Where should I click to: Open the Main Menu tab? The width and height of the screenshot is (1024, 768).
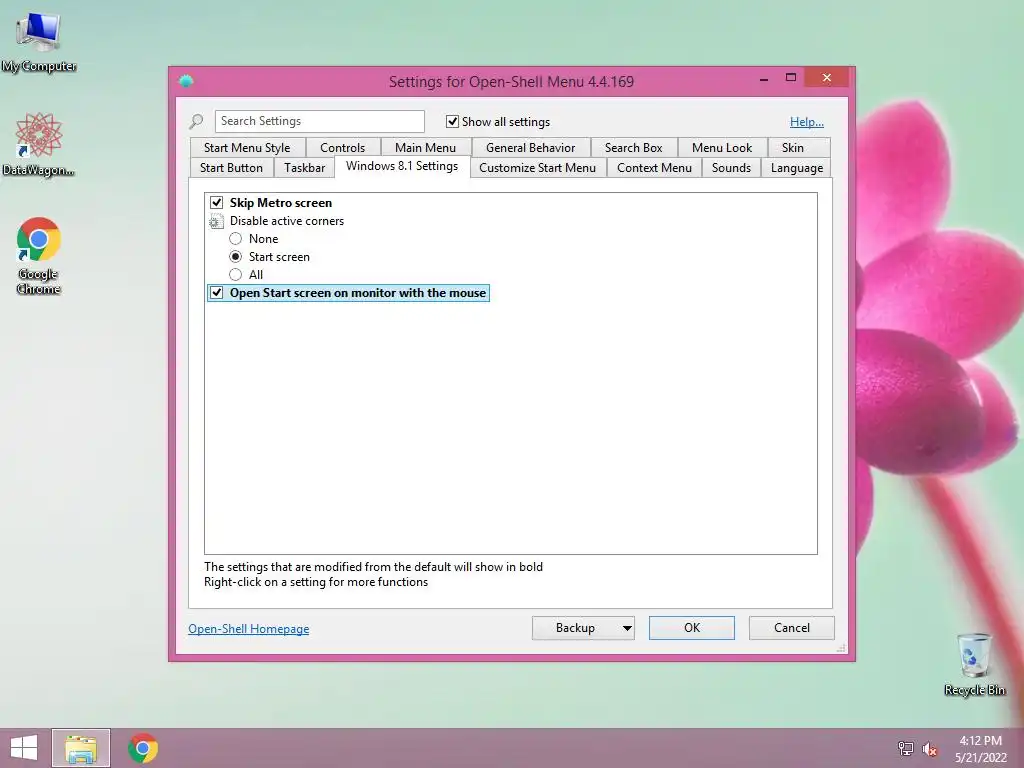tap(425, 148)
